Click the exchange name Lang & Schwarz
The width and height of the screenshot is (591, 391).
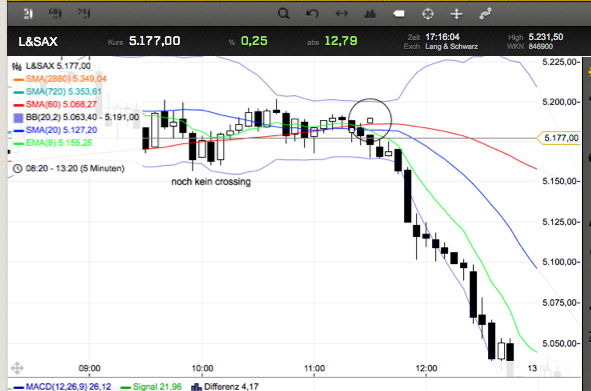[x=452, y=46]
